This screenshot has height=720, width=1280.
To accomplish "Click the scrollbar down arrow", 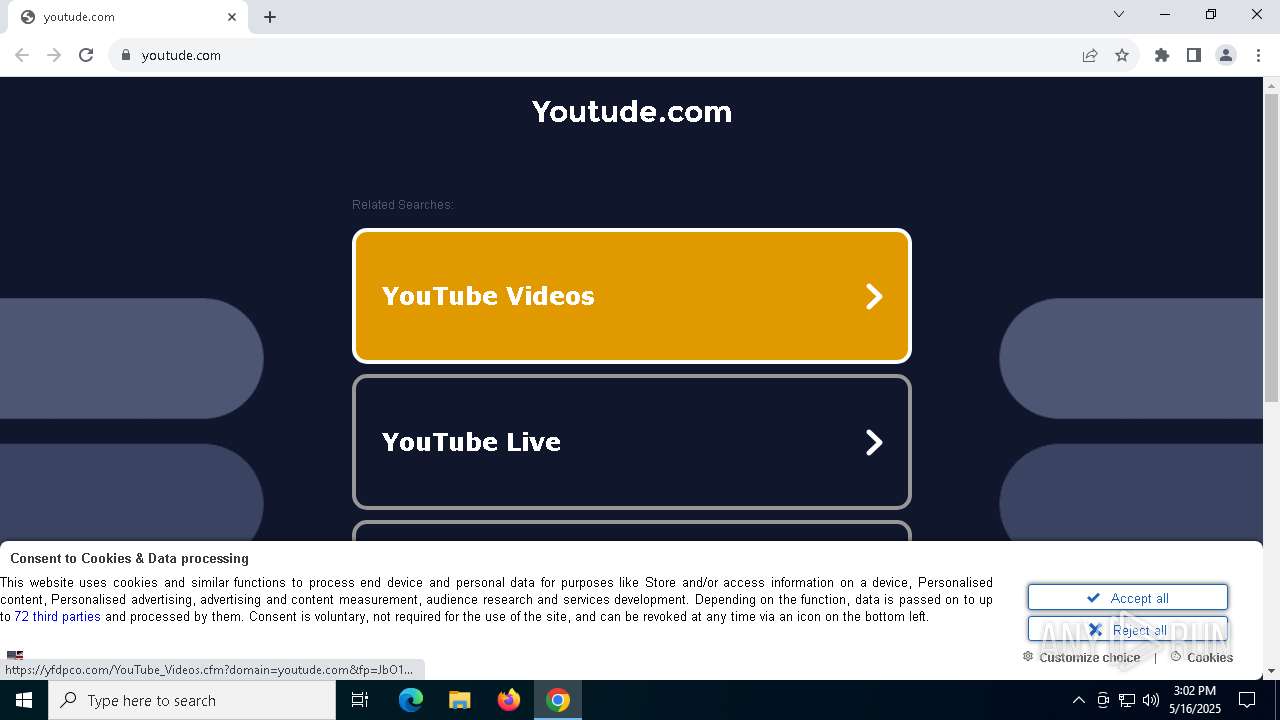I will coord(1272,671).
